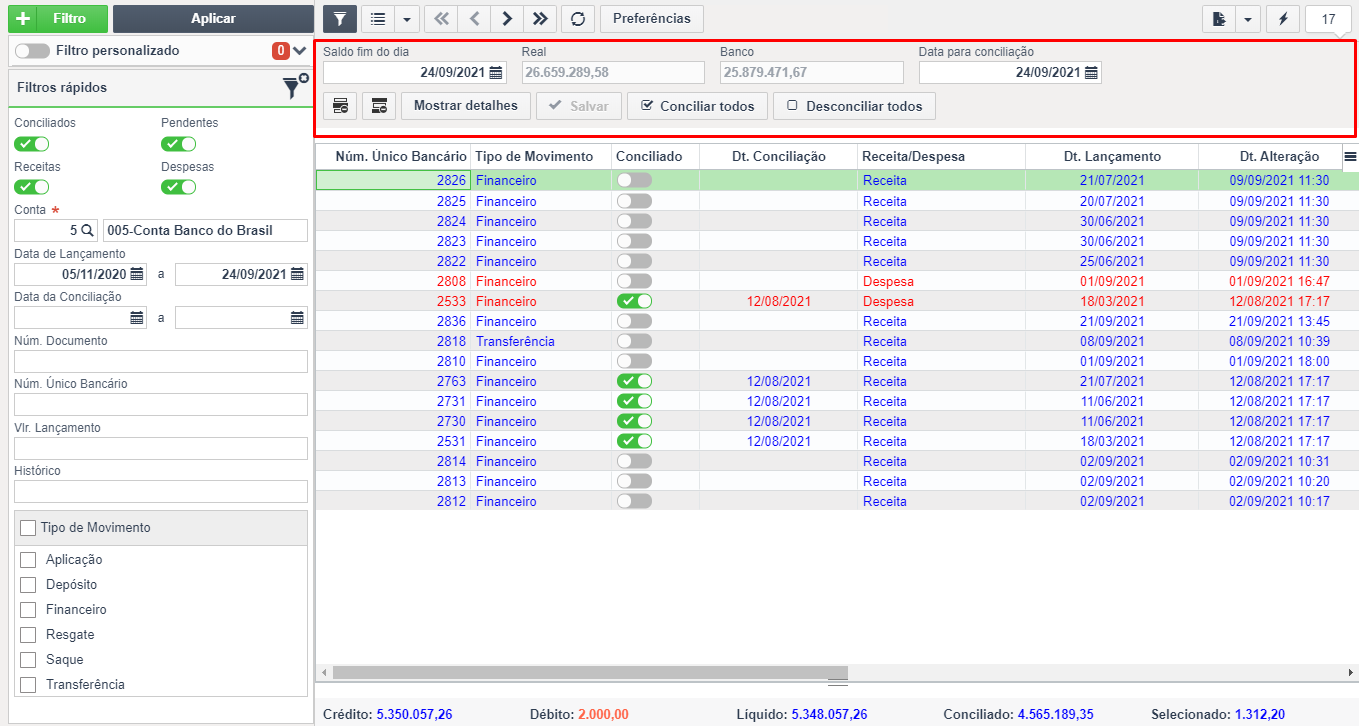Open calendar for Data para conciliação

coord(1091,72)
